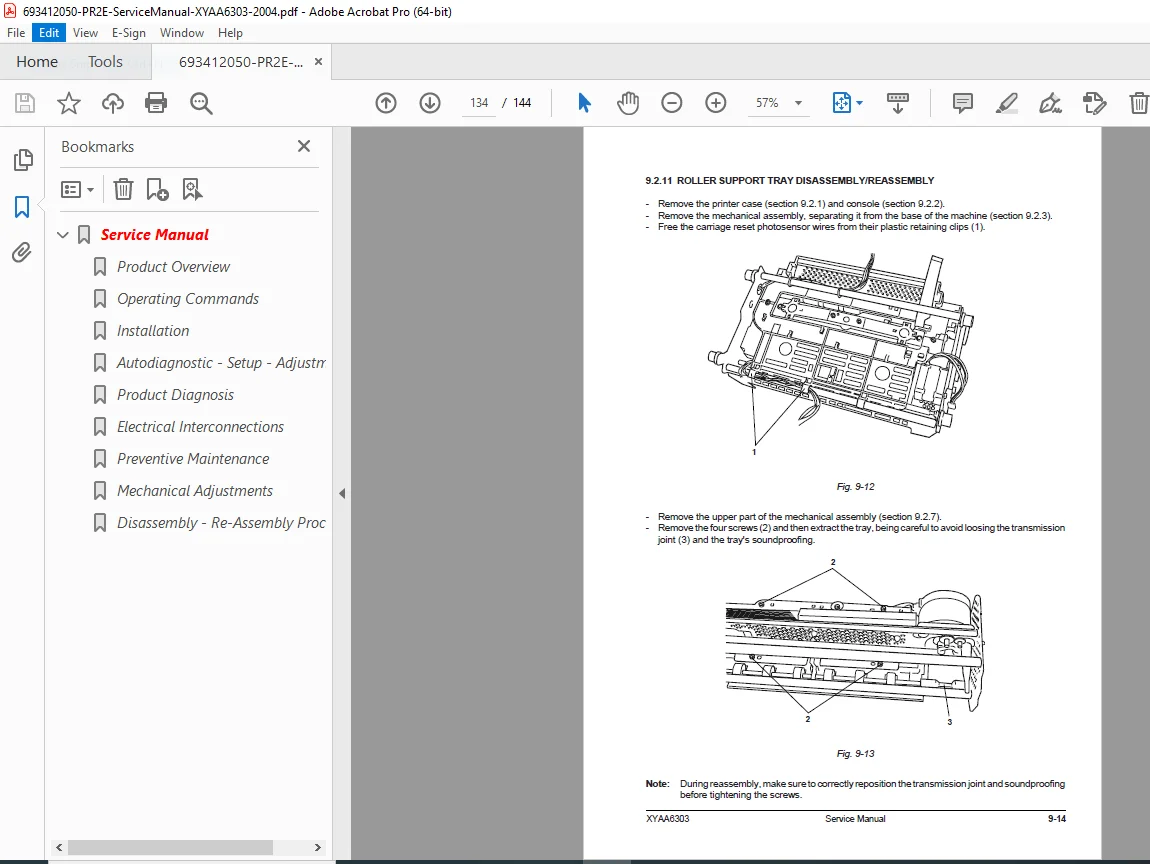Select the 693412050-PR2E document tab

[x=241, y=62]
